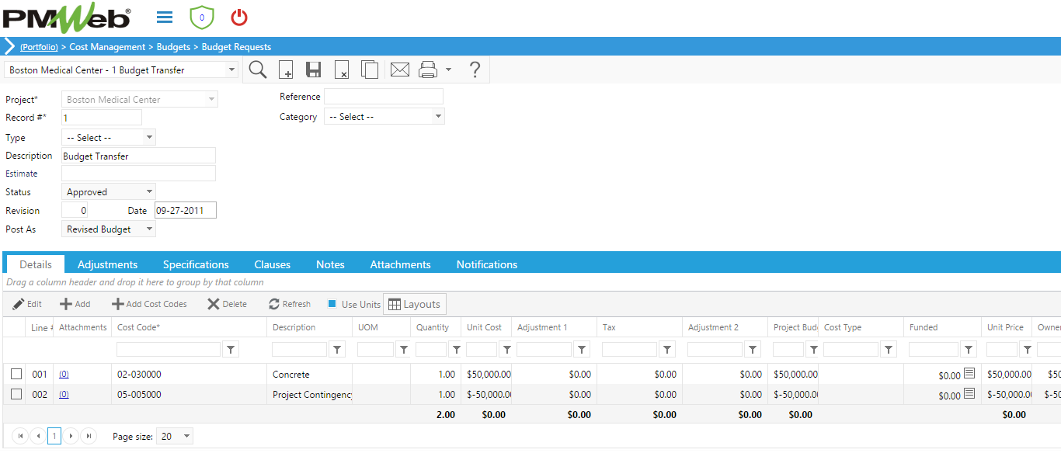Switch to the Clauses tab
The image size is (1062, 452).
pyautogui.click(x=272, y=264)
